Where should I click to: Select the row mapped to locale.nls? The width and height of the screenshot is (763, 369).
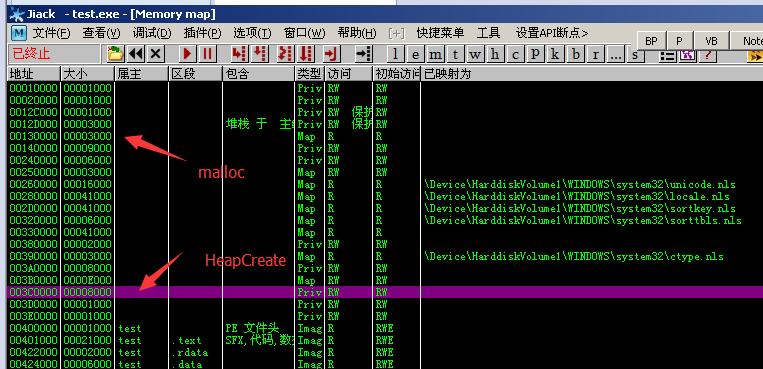coord(385,196)
